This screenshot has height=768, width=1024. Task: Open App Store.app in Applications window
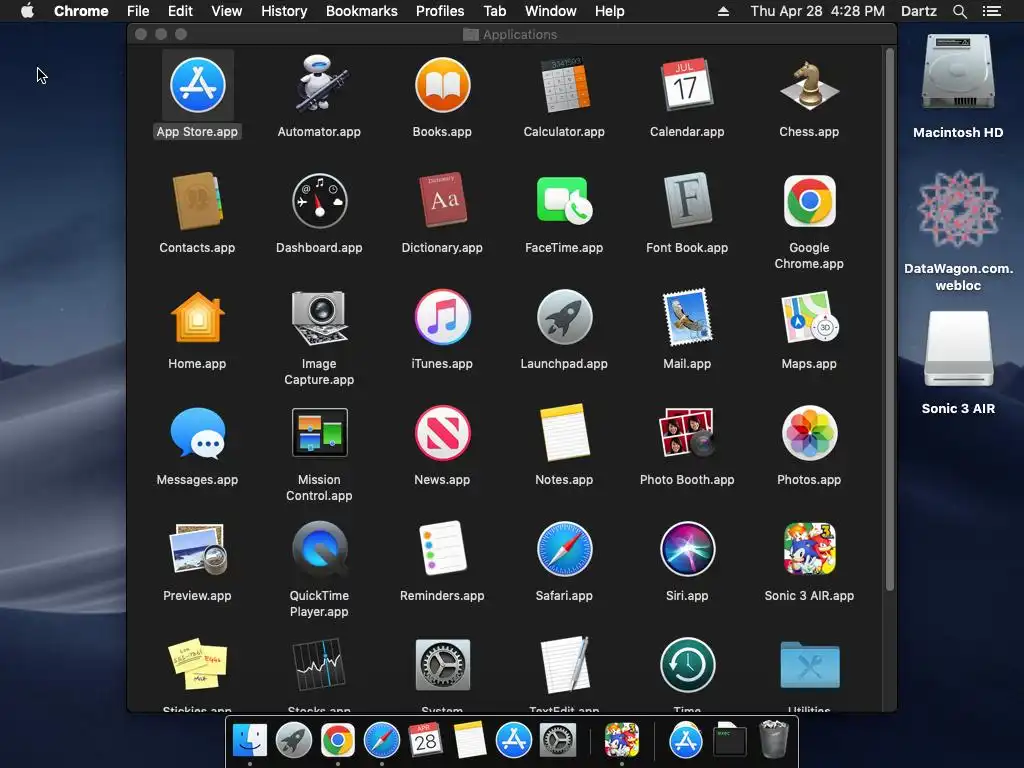coord(197,86)
